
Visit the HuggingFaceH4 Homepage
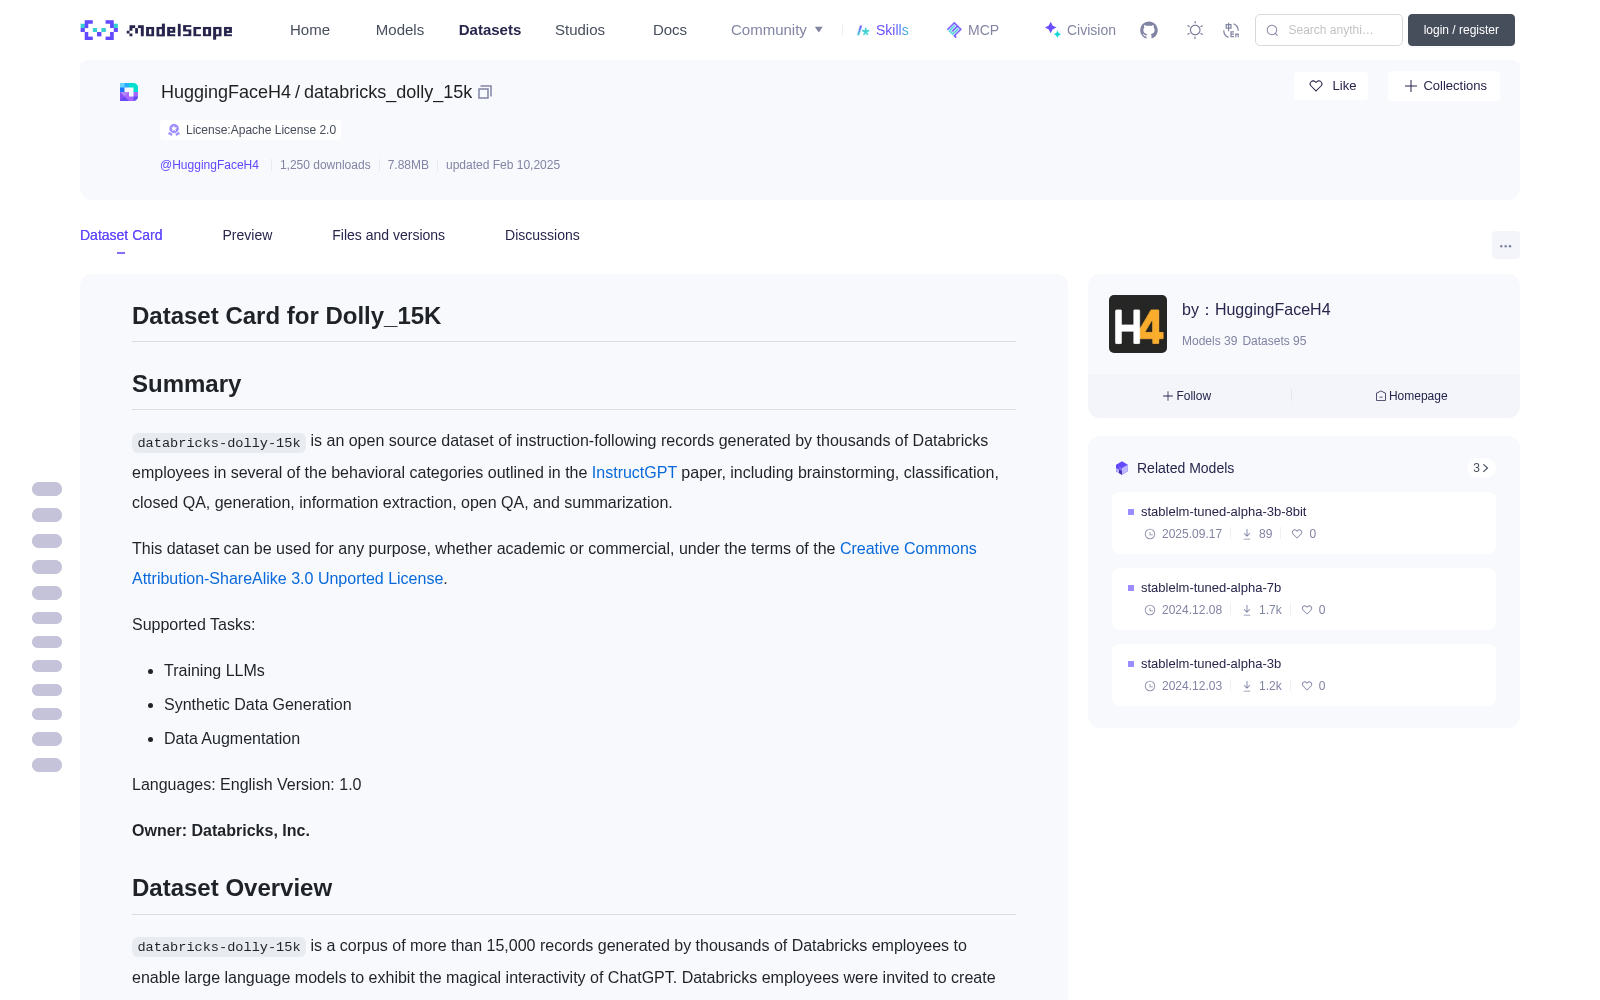[x=1411, y=396]
